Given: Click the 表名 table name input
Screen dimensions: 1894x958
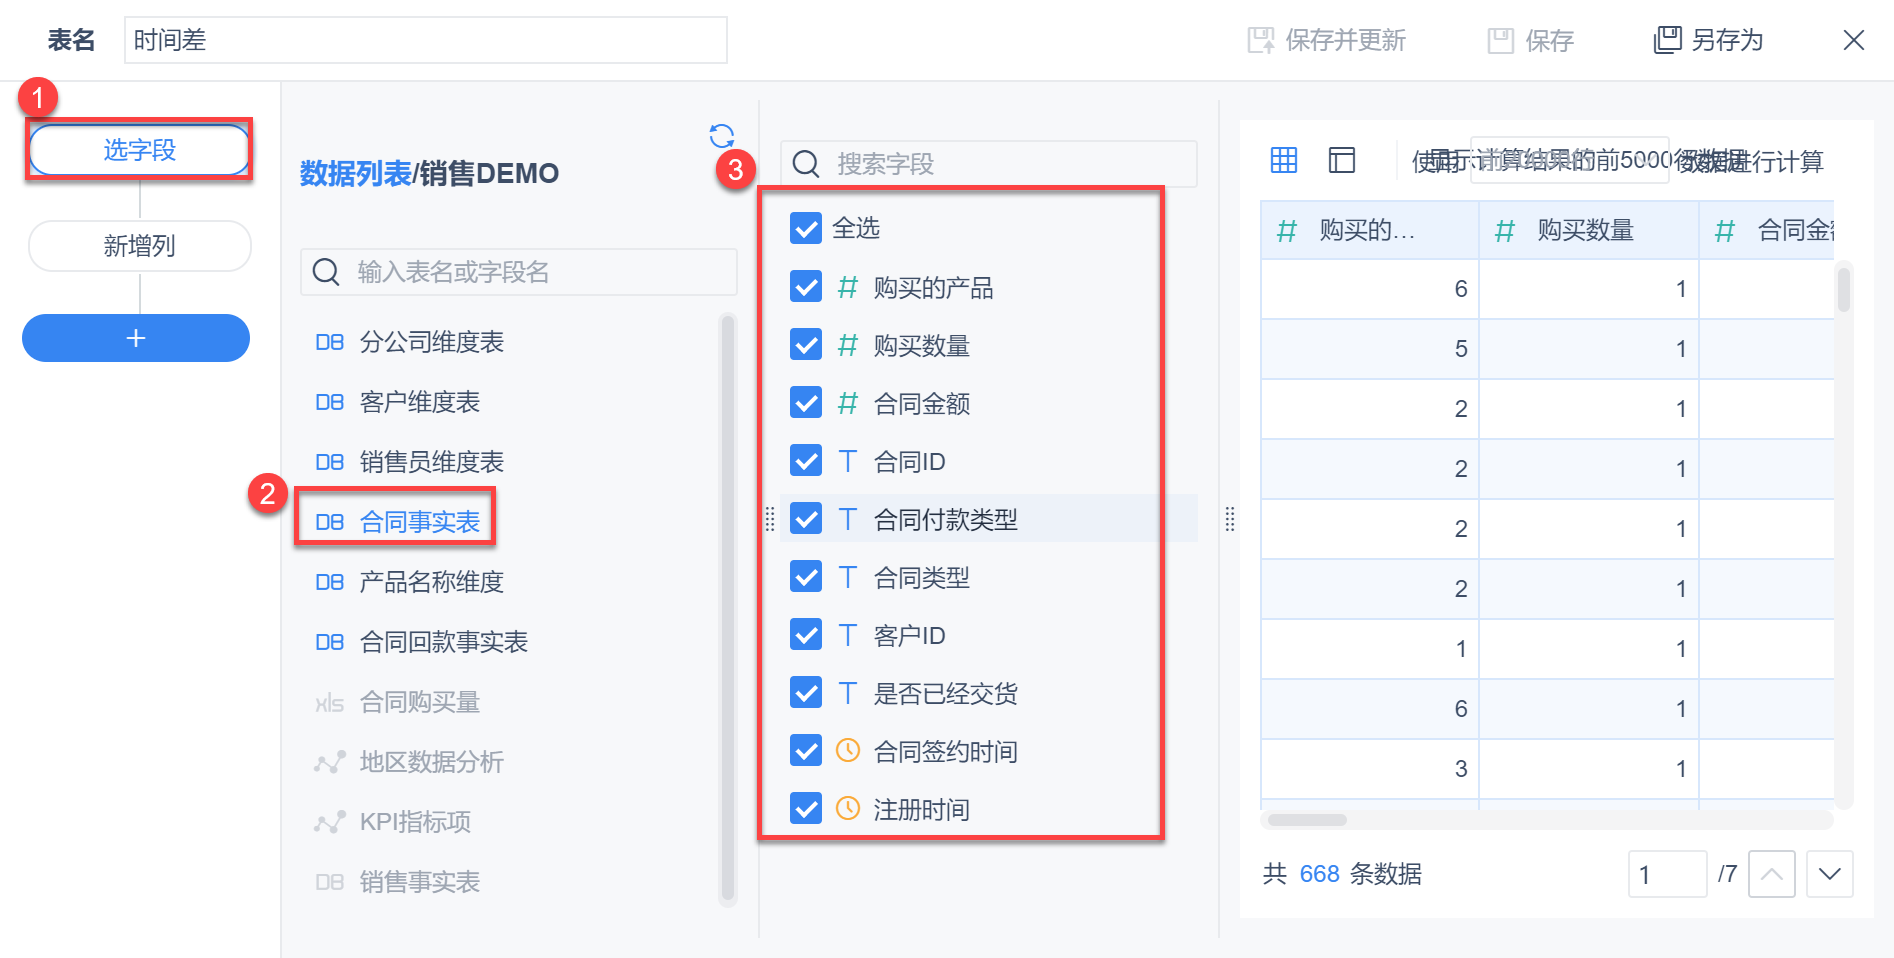Looking at the screenshot, I should (x=425, y=40).
